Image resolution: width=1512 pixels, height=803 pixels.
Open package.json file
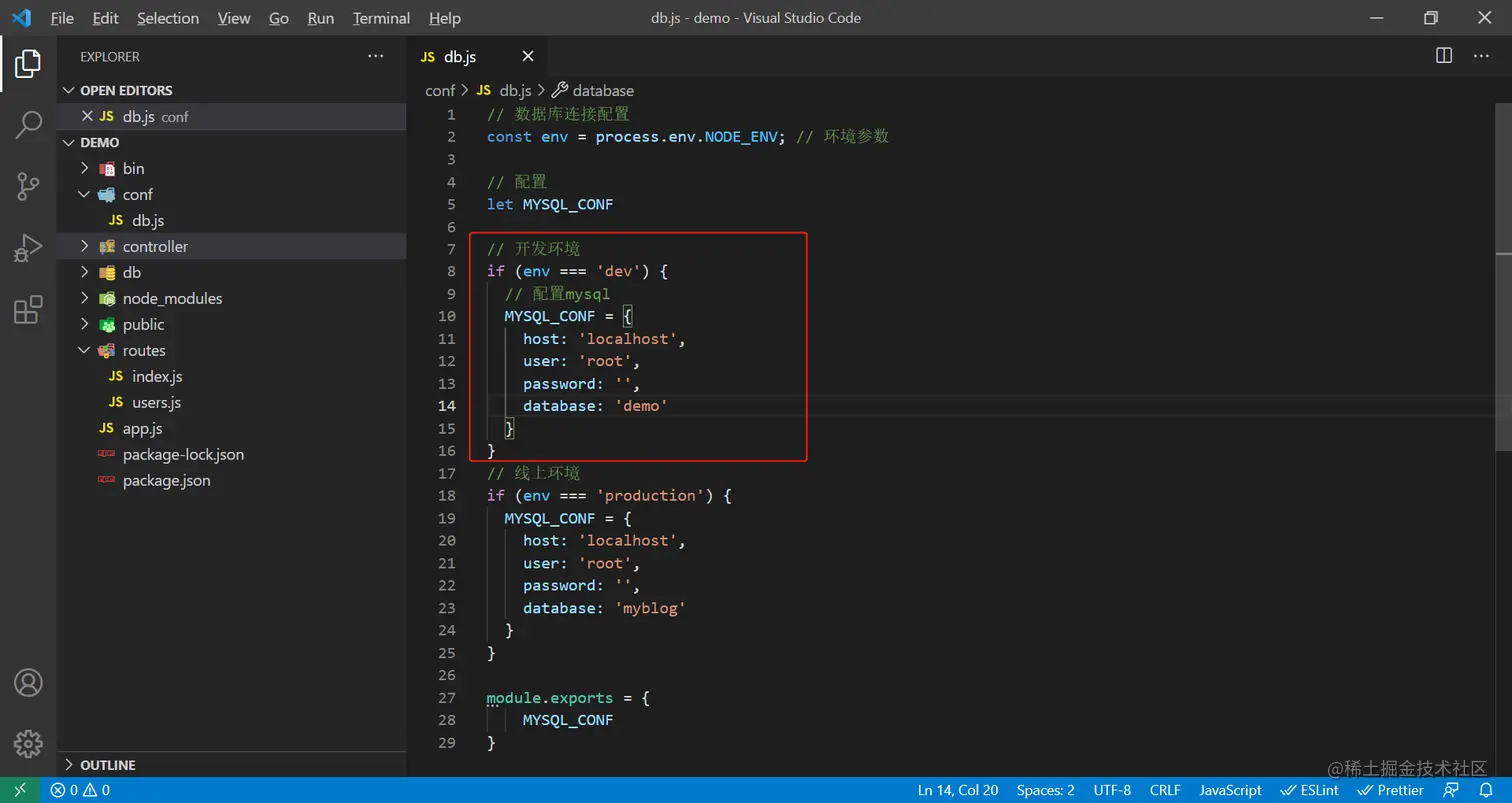tap(232, 480)
